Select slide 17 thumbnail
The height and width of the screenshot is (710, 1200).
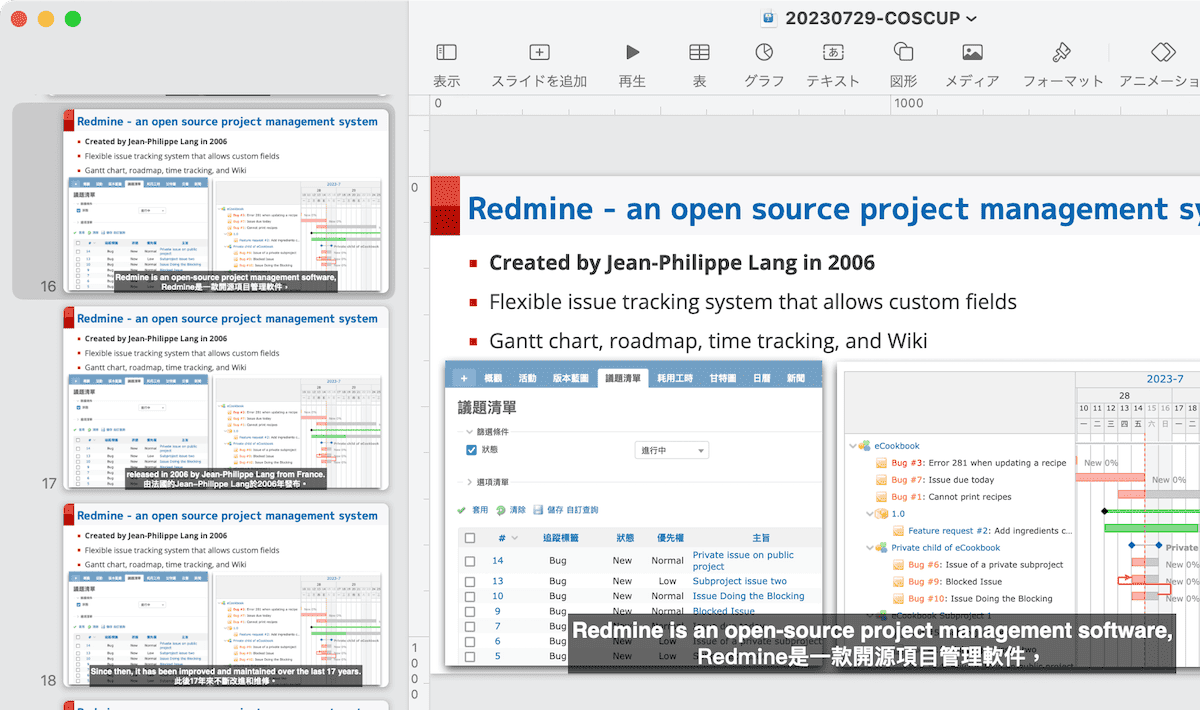(x=224, y=398)
